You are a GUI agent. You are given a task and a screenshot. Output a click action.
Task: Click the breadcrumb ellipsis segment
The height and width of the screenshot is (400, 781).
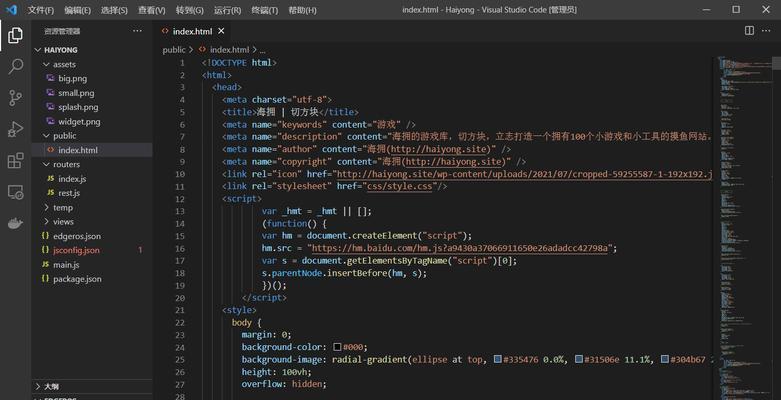[262, 50]
